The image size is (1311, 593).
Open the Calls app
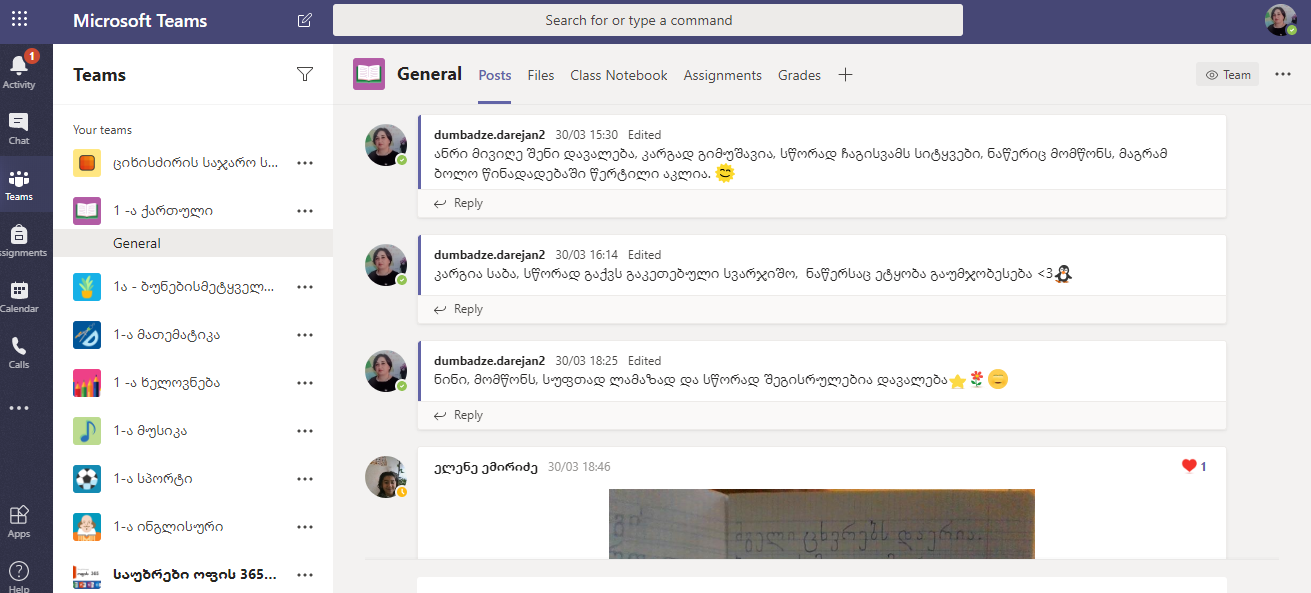tap(19, 352)
